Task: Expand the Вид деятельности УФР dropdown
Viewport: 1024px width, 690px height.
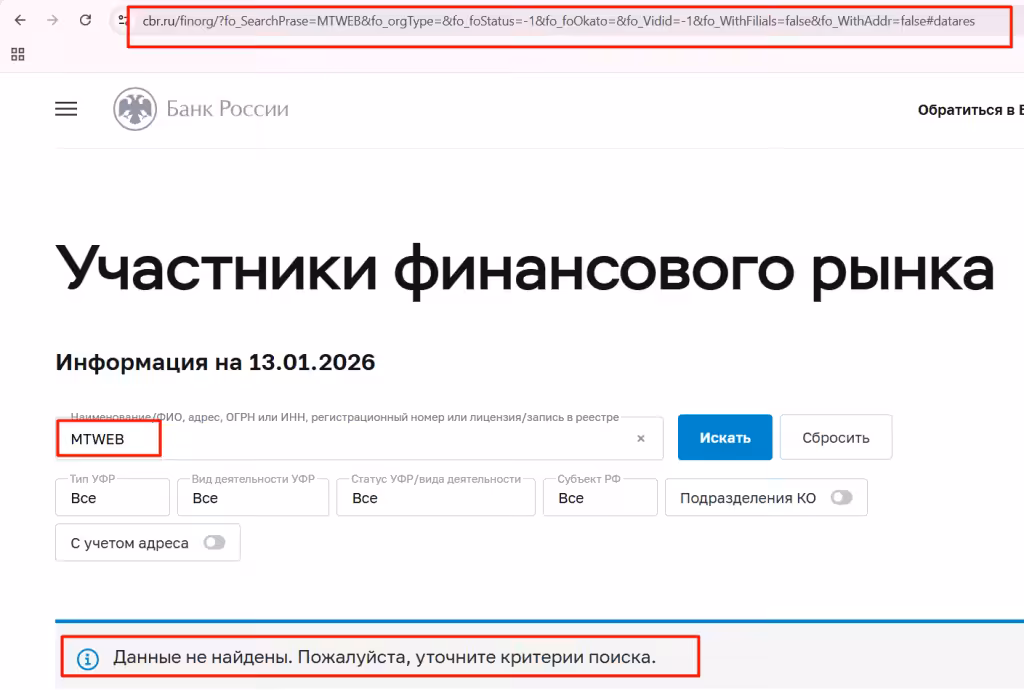Action: coord(253,497)
